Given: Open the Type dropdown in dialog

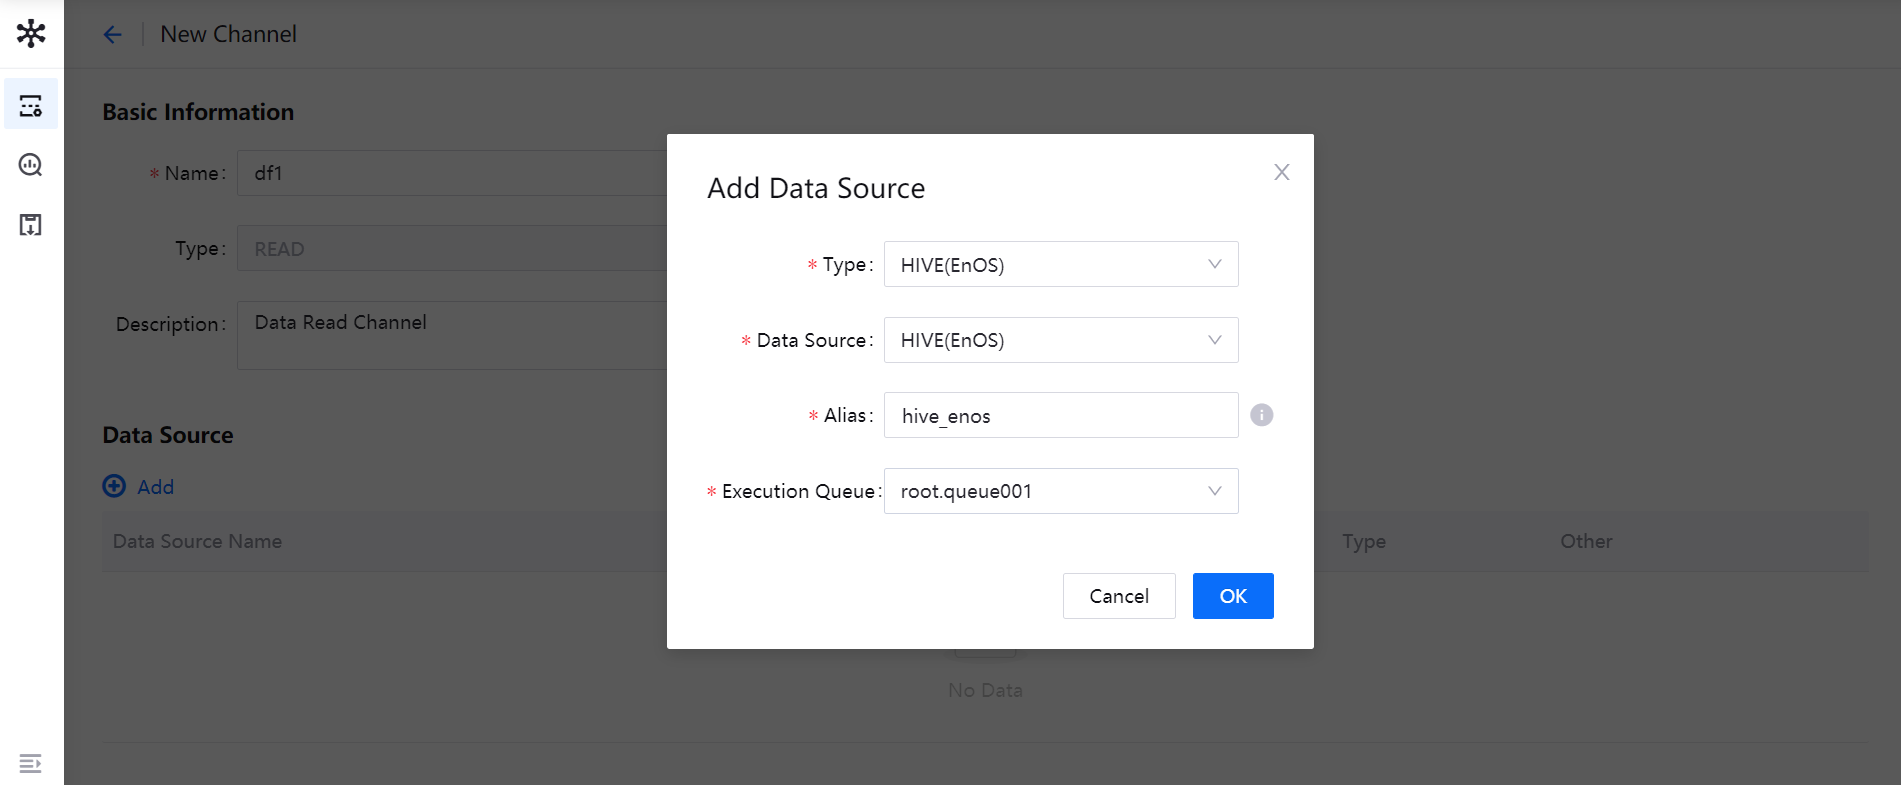Looking at the screenshot, I should click(1061, 264).
